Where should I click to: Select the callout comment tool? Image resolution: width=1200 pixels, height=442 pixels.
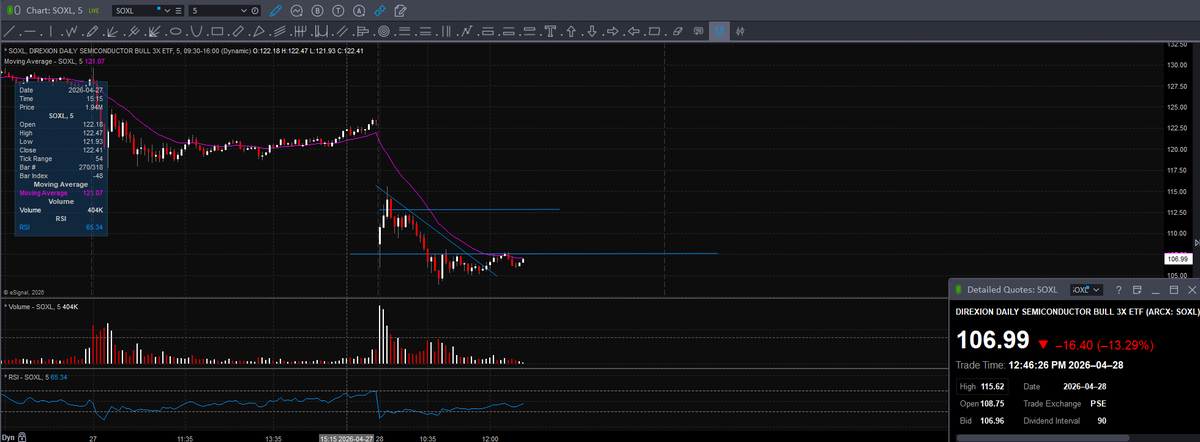coord(698,31)
